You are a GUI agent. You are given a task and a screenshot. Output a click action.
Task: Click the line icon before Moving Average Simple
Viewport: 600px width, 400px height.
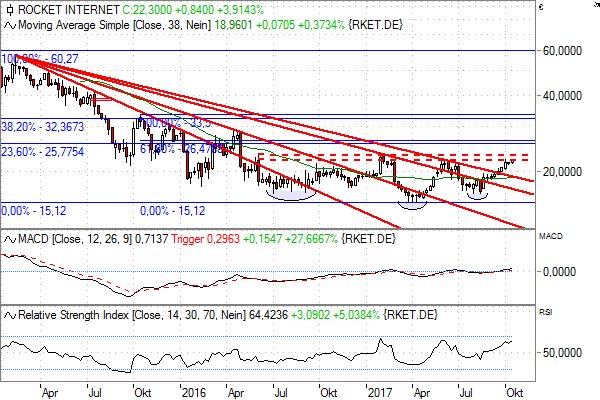[10, 26]
